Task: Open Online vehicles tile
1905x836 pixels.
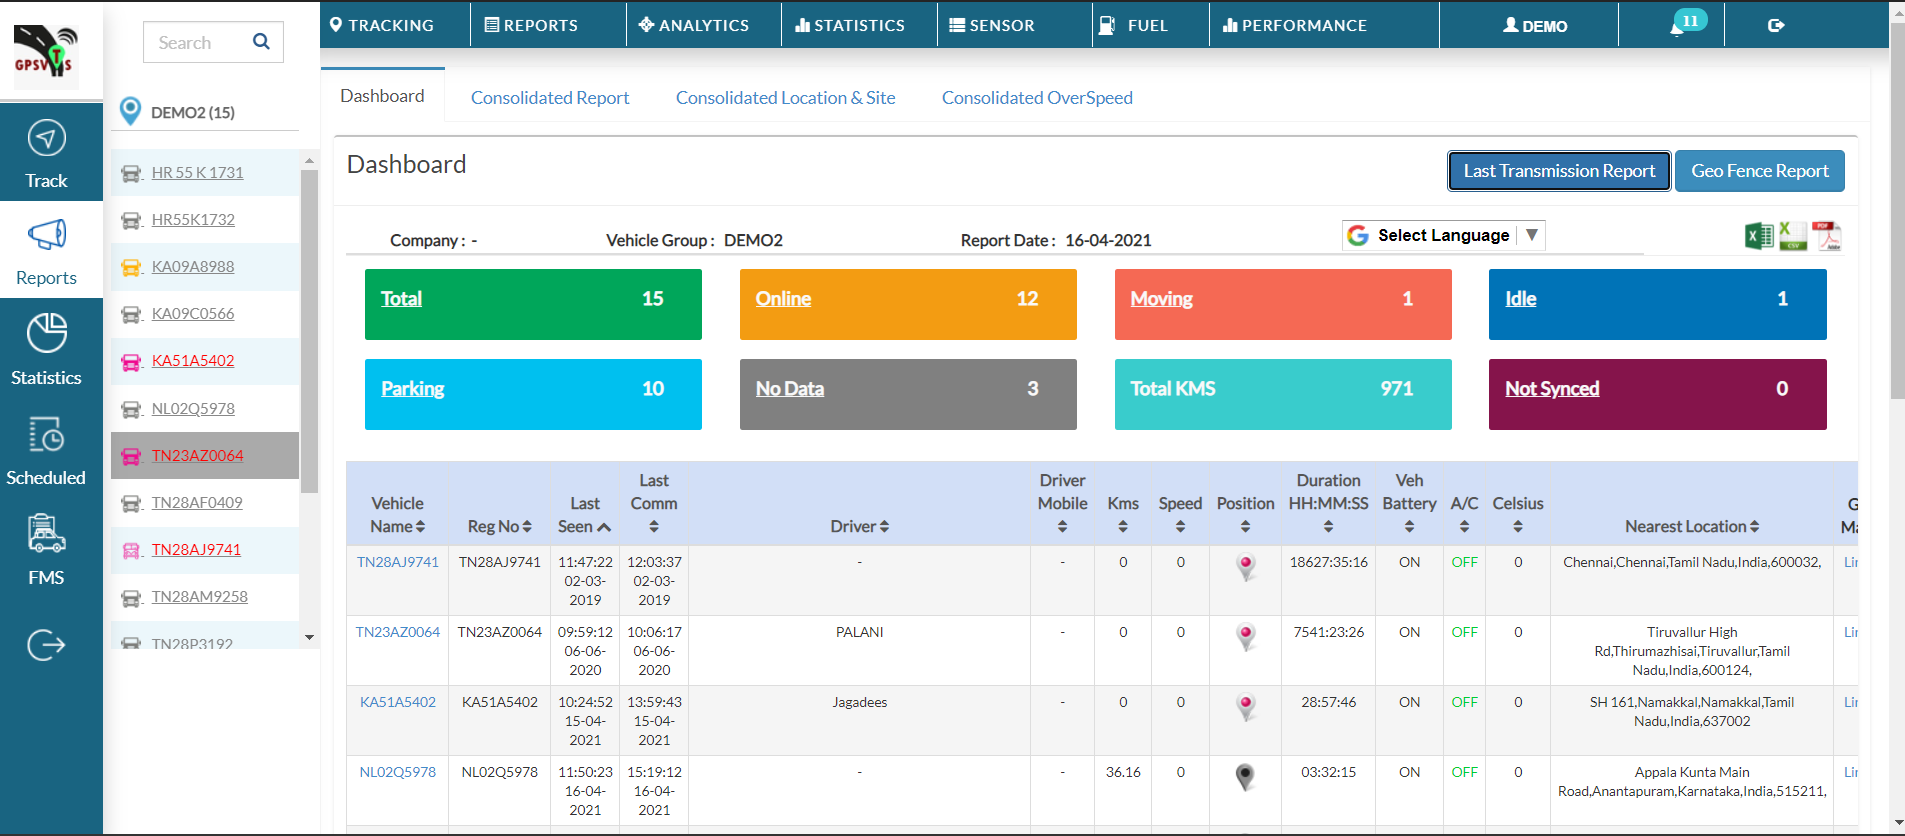Action: point(908,304)
